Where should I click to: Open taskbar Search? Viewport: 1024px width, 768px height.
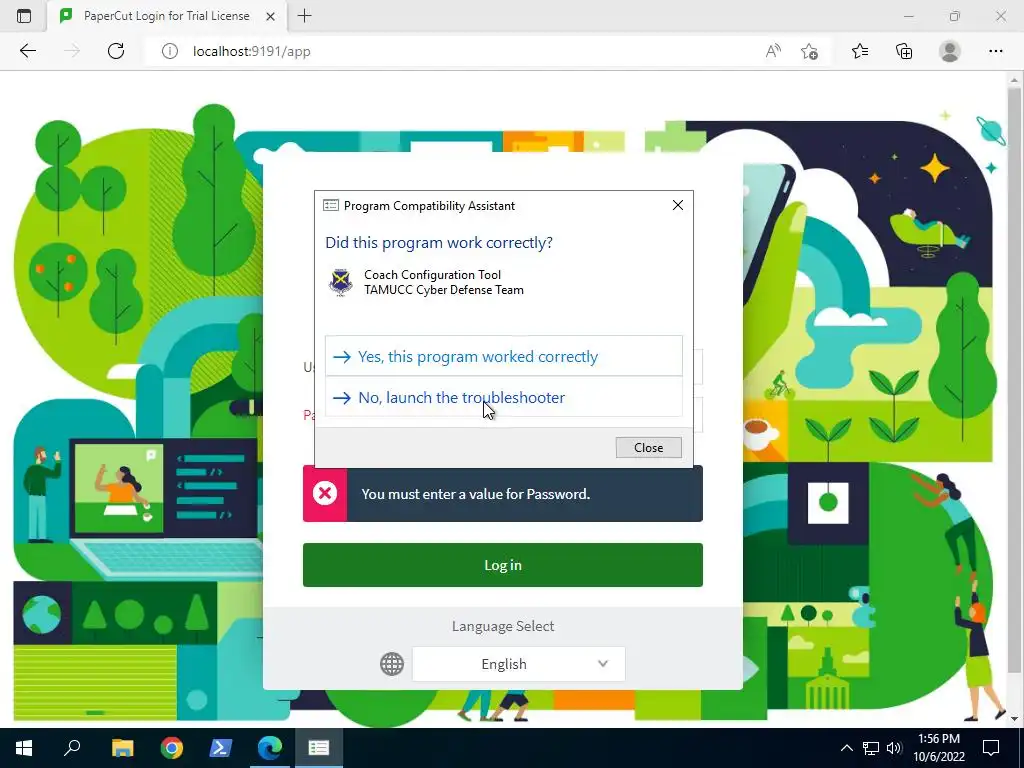72,748
